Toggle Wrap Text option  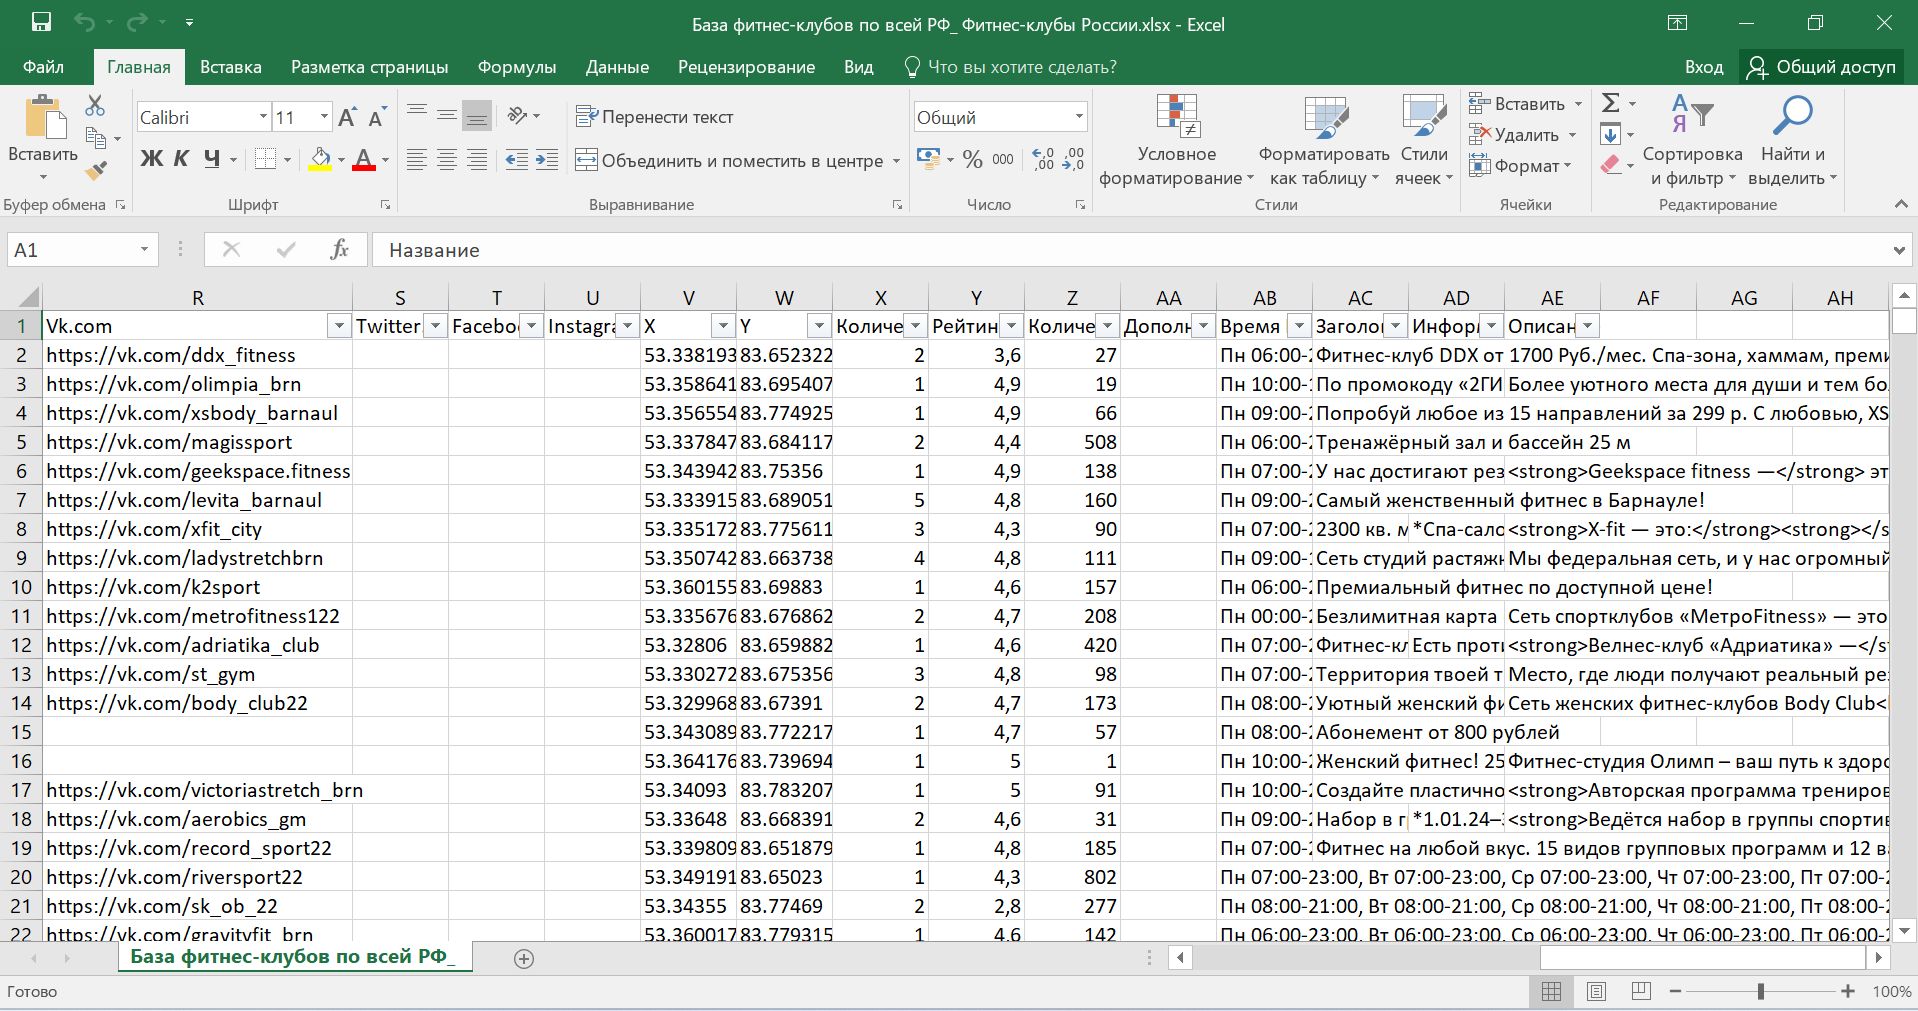(655, 117)
